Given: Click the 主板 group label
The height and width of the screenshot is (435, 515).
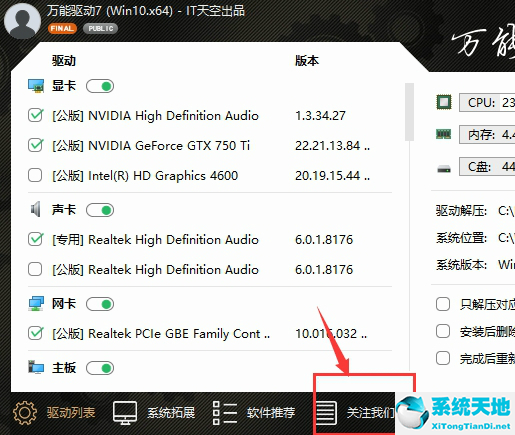Looking at the screenshot, I should coord(64,368).
